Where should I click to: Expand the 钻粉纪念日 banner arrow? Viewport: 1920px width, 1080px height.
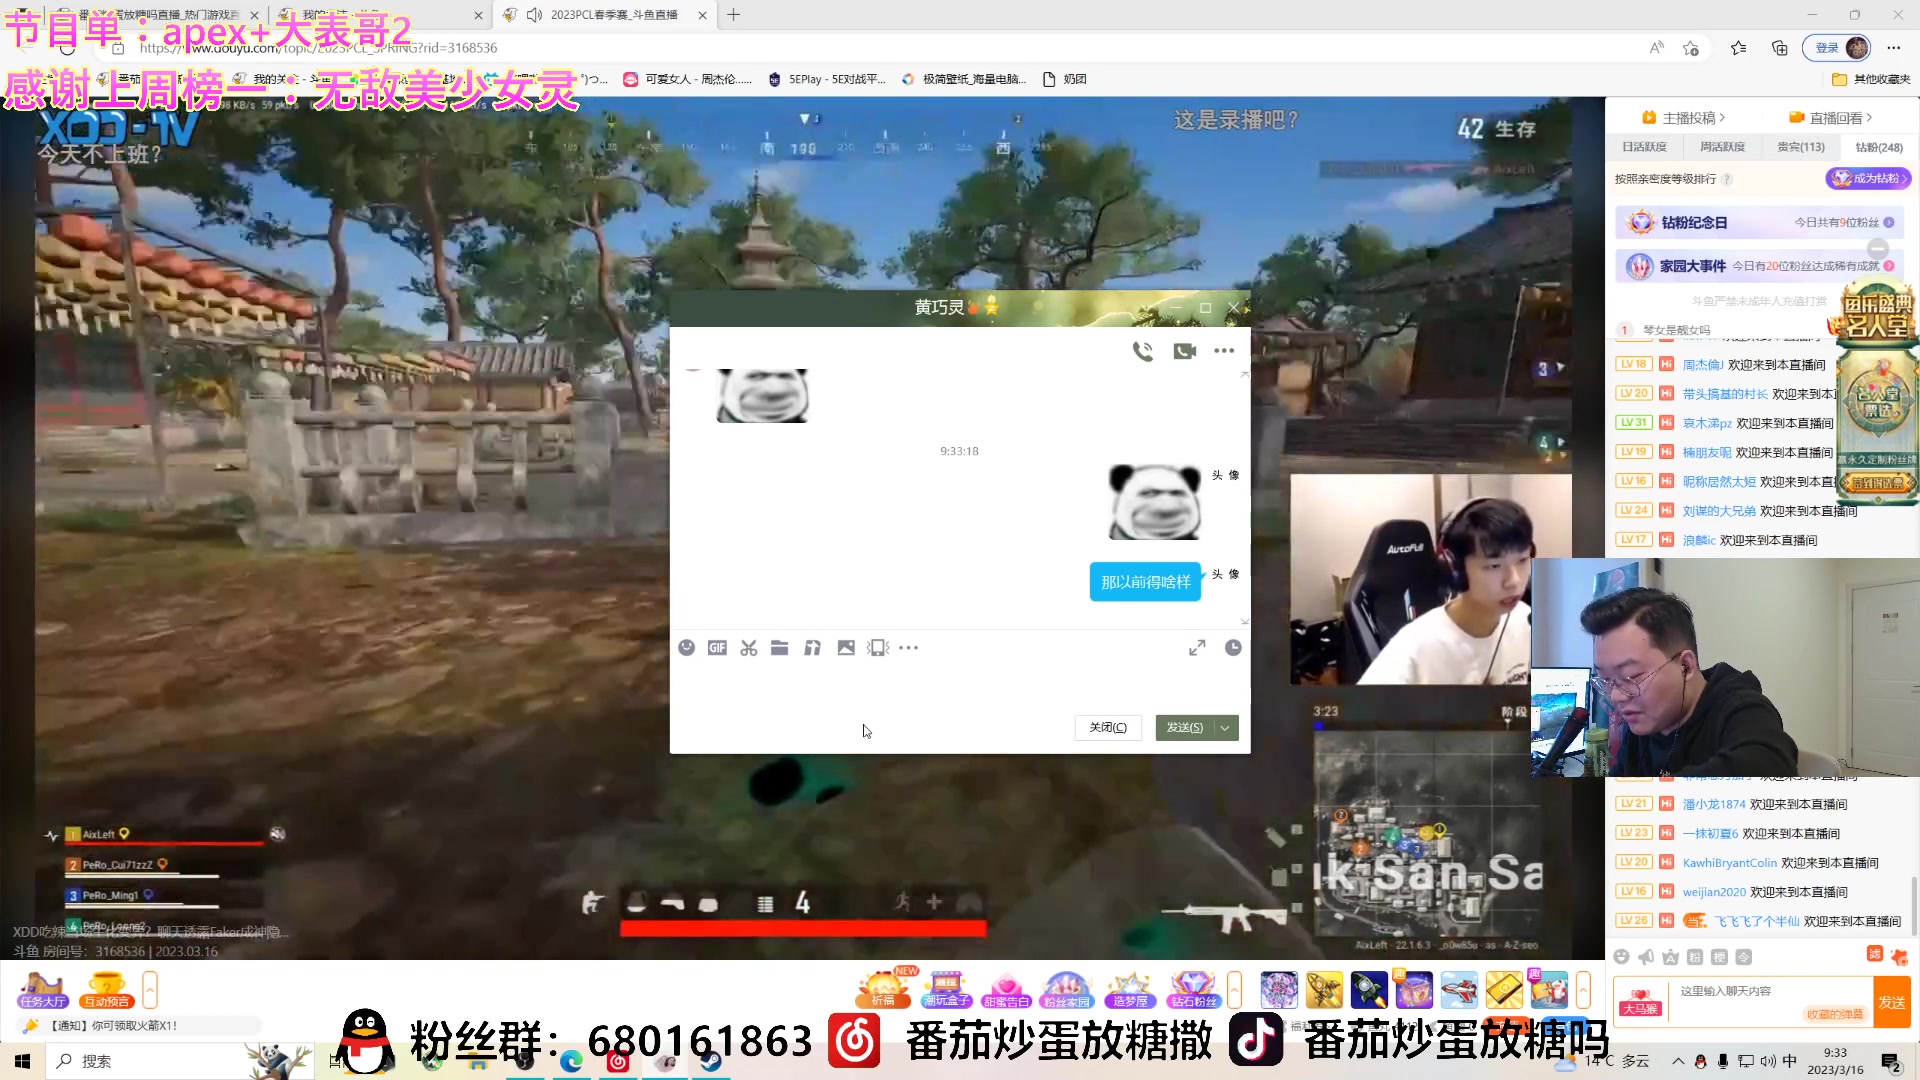[1889, 223]
